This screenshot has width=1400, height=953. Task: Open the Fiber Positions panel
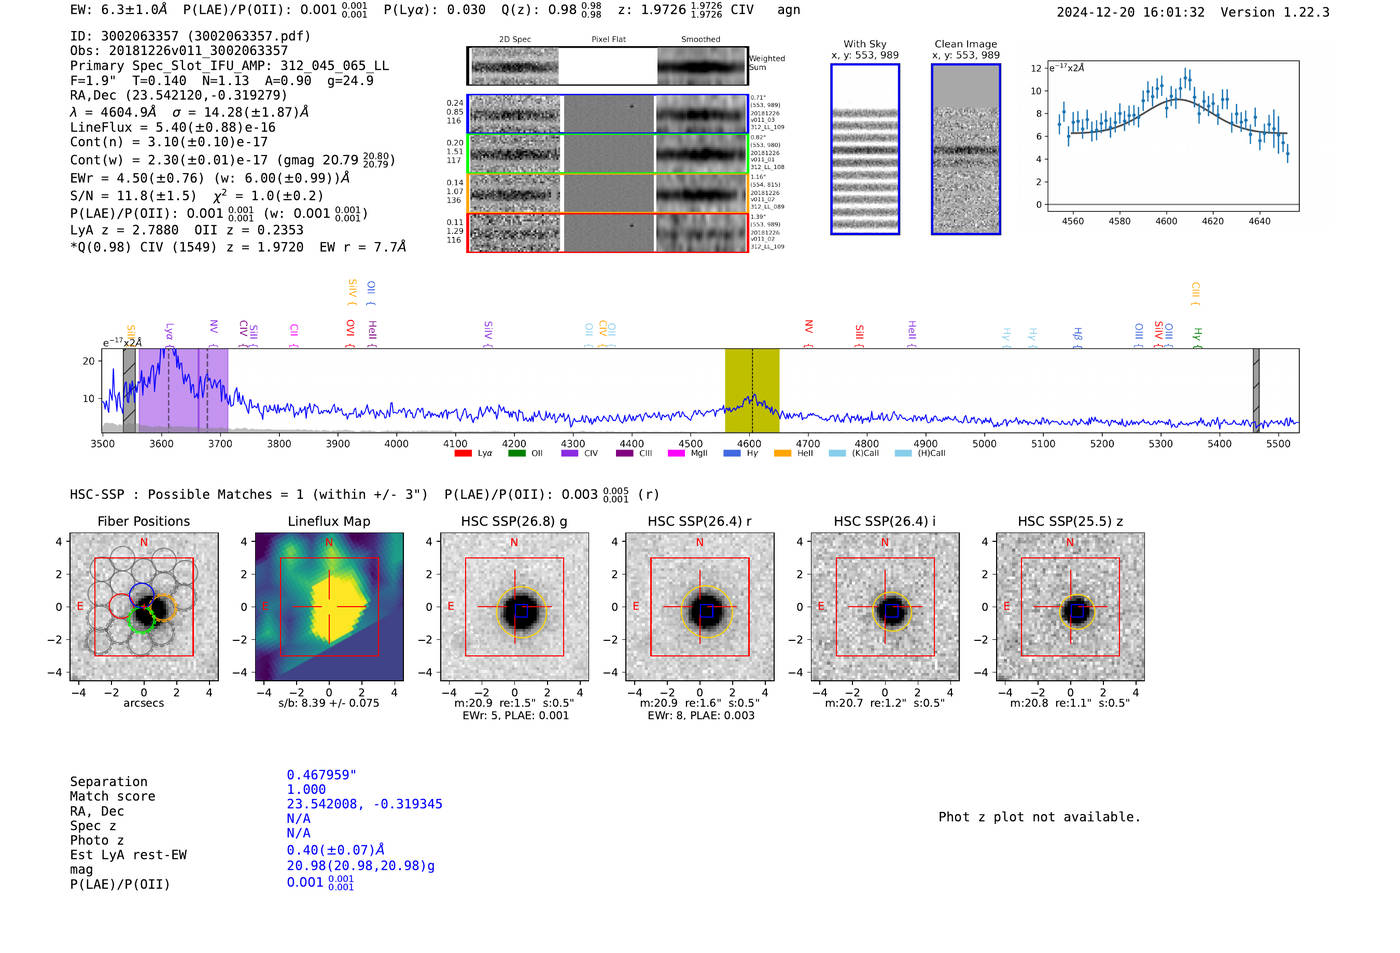click(144, 607)
